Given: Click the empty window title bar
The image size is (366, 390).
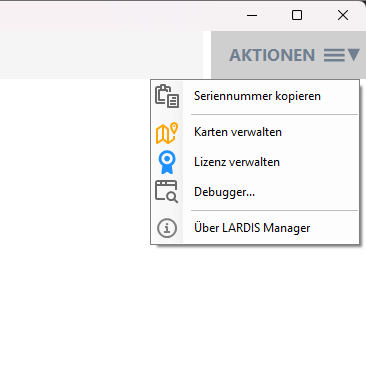Looking at the screenshot, I should tap(117, 16).
